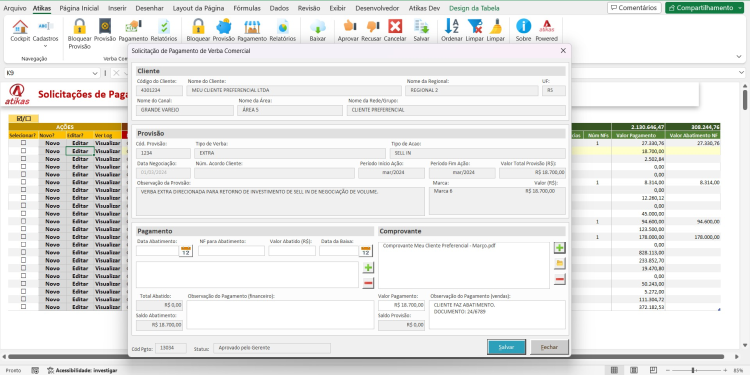Select Comprovante Meu Cliente Preferencial - Março.pdf
750x375 pixels.
click(x=439, y=245)
